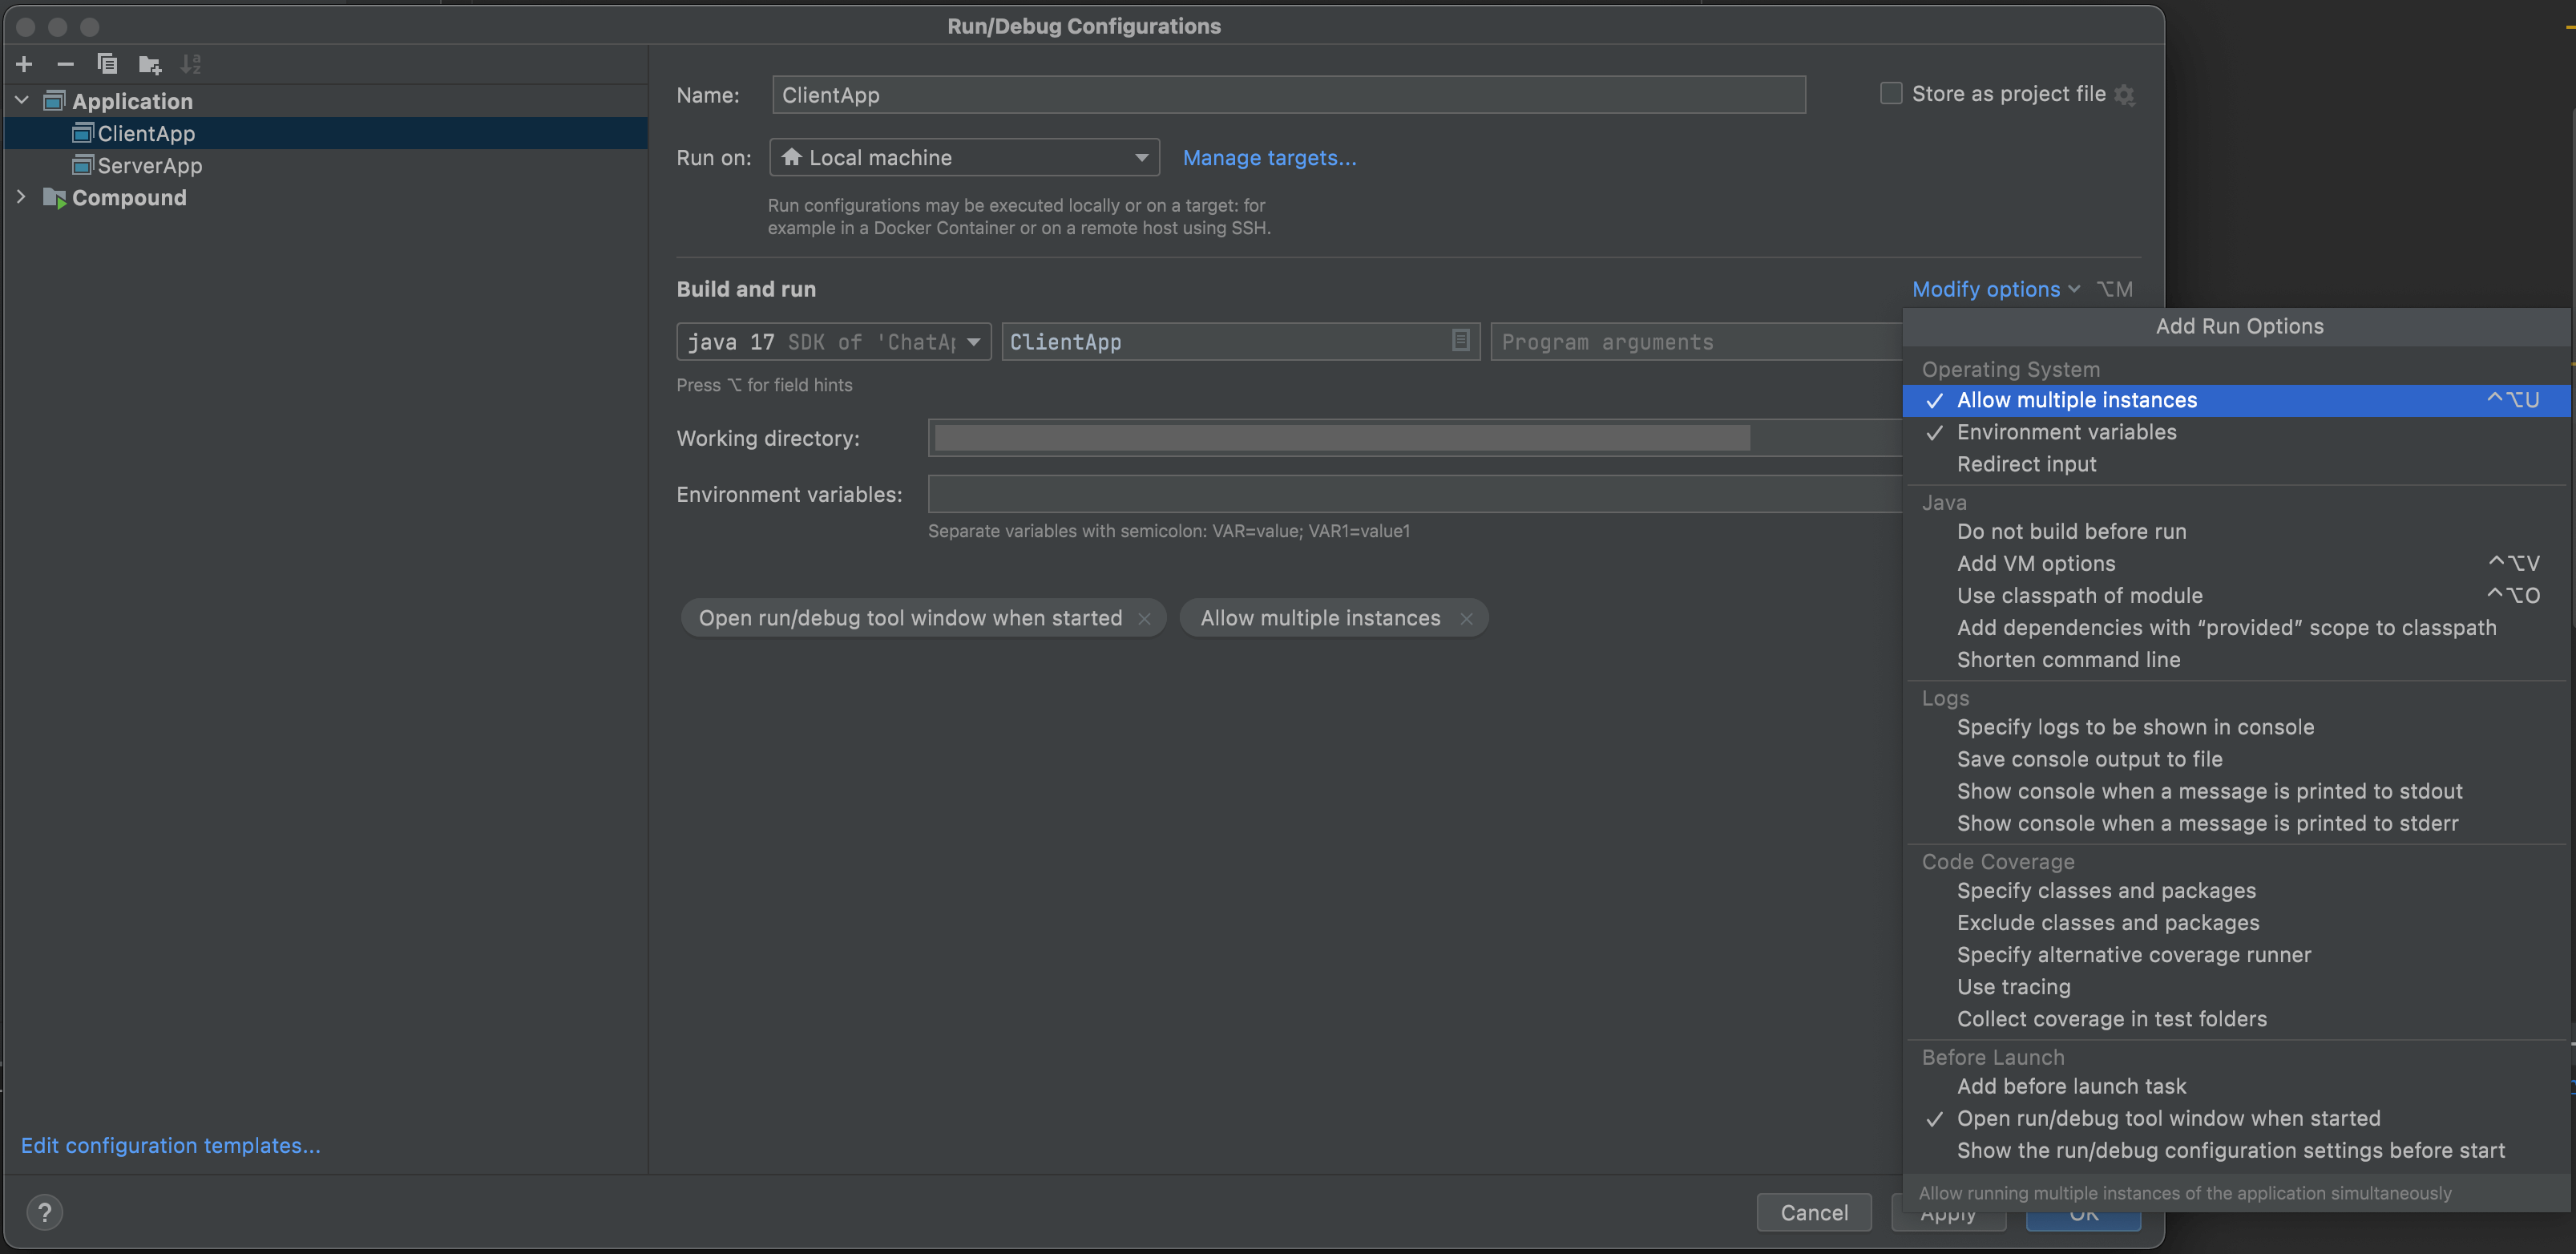This screenshot has width=2576, height=1254.
Task: Choose Use classpath of module
Action: pyautogui.click(x=2236, y=595)
